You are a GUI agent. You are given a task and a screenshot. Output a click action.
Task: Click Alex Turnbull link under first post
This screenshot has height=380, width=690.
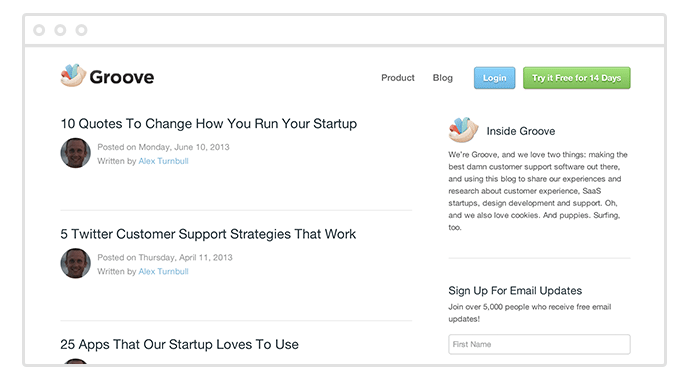click(x=163, y=161)
